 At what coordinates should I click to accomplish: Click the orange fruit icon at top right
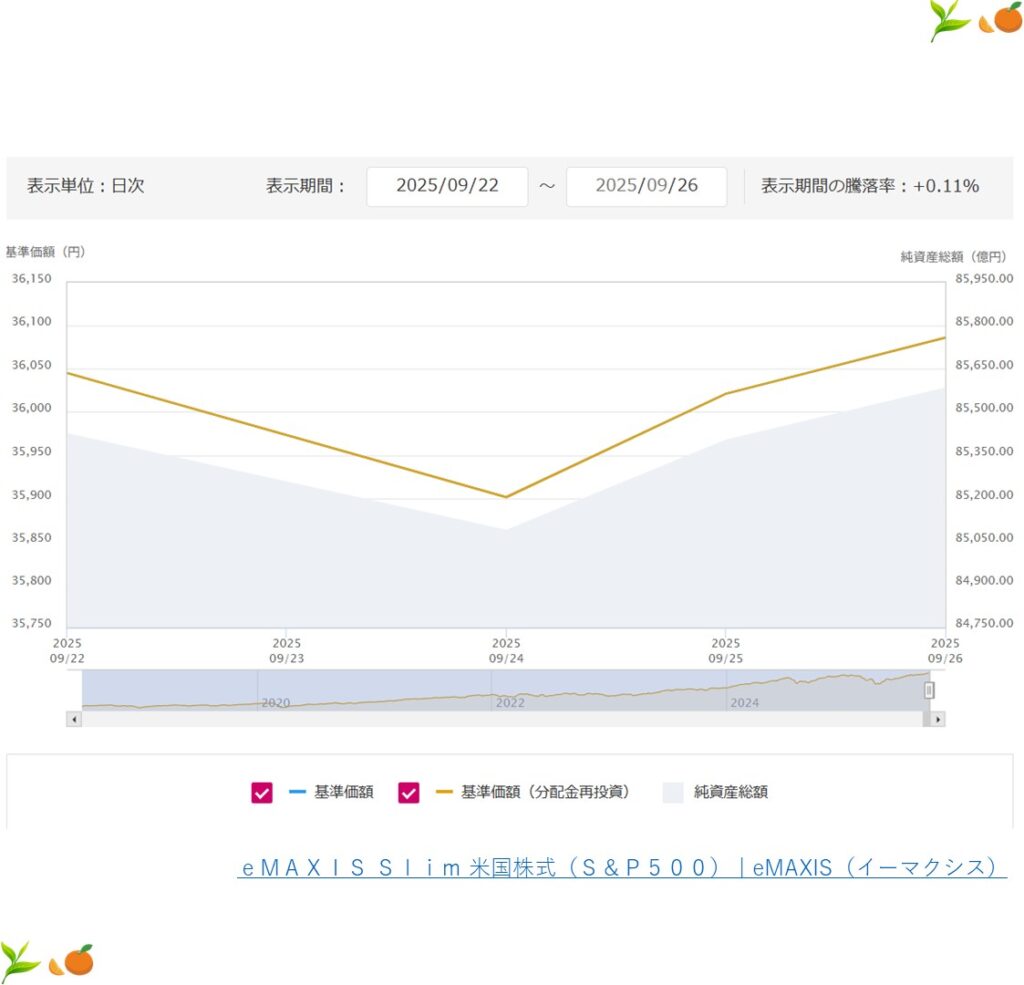pos(1002,19)
